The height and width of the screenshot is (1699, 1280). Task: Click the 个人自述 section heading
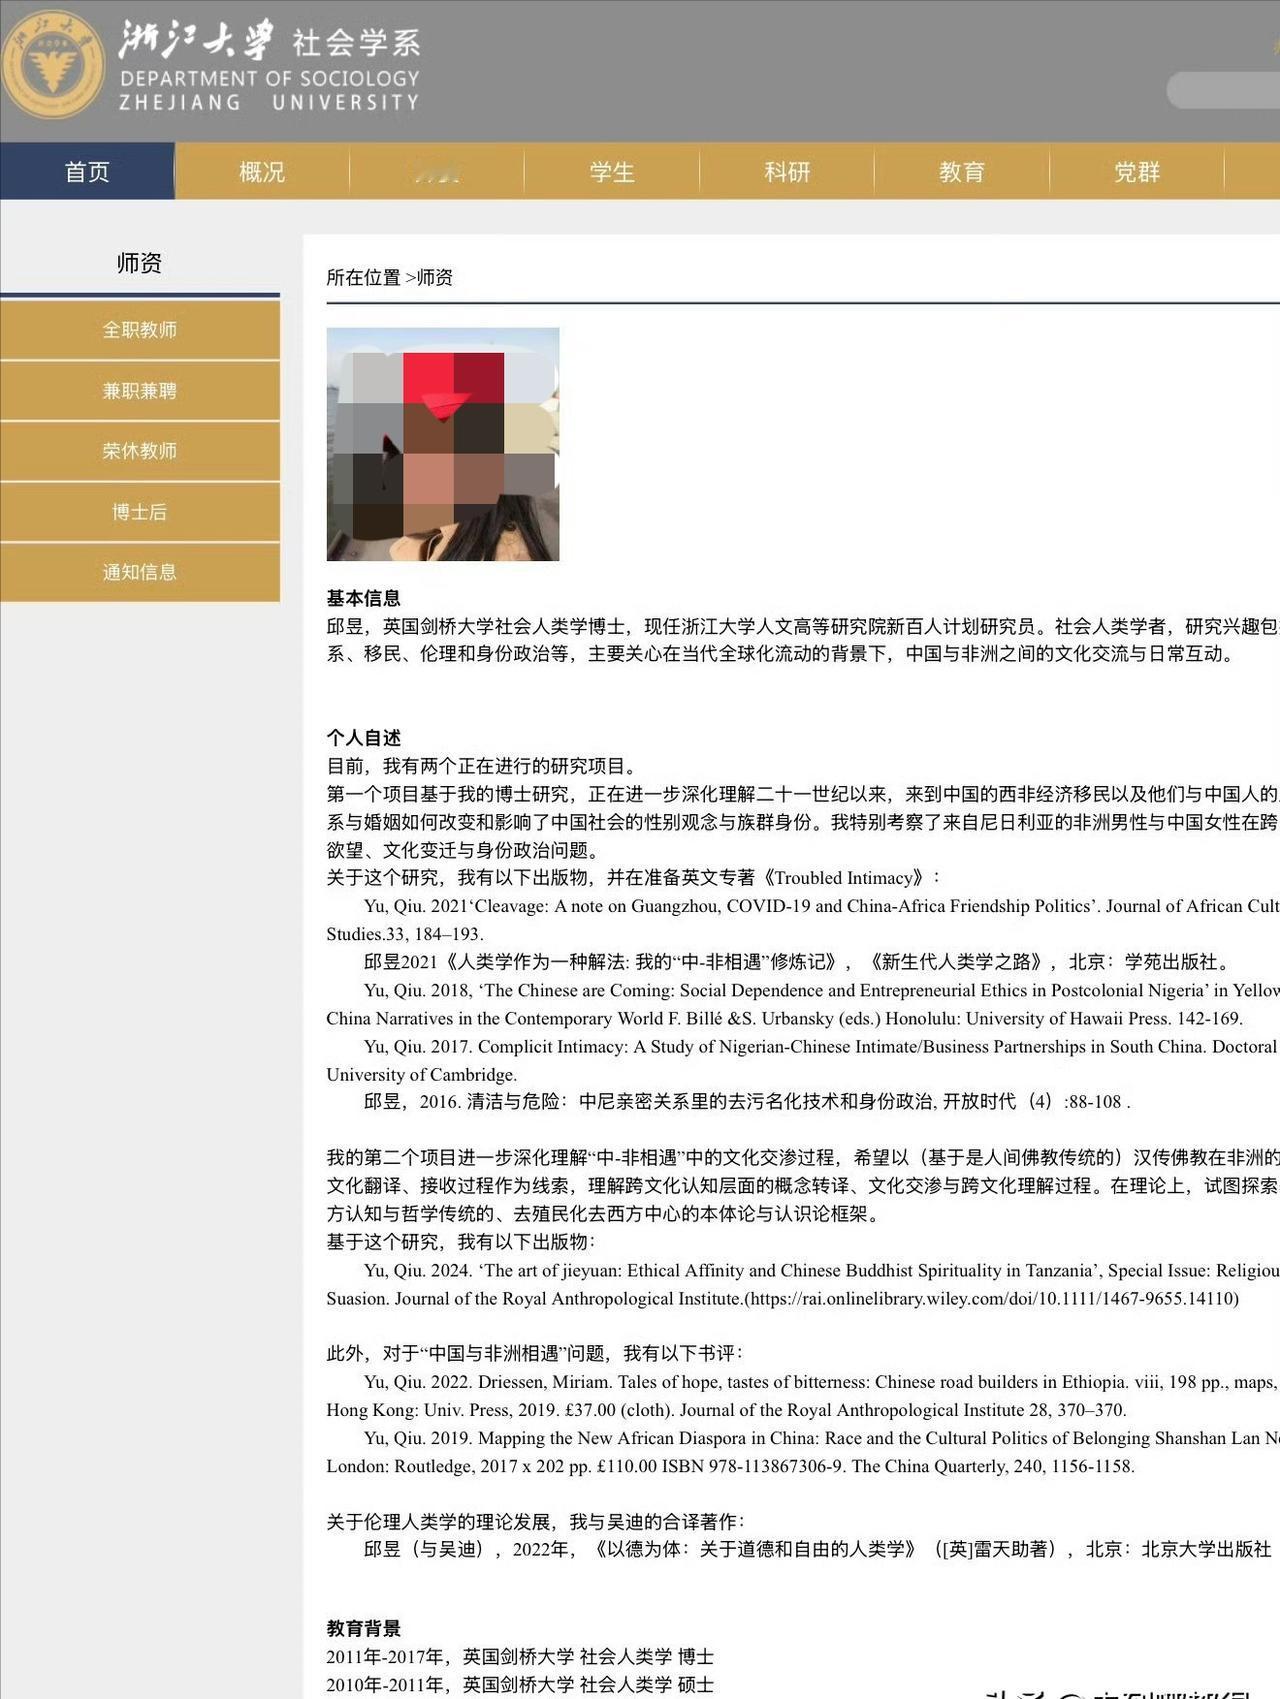363,738
